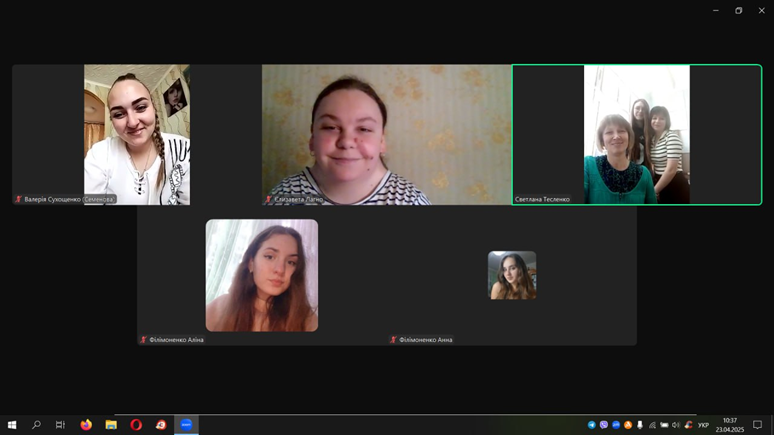Screen dimensions: 774x435
Task: Click name label Філімоненко Анна
Action: 426,340
